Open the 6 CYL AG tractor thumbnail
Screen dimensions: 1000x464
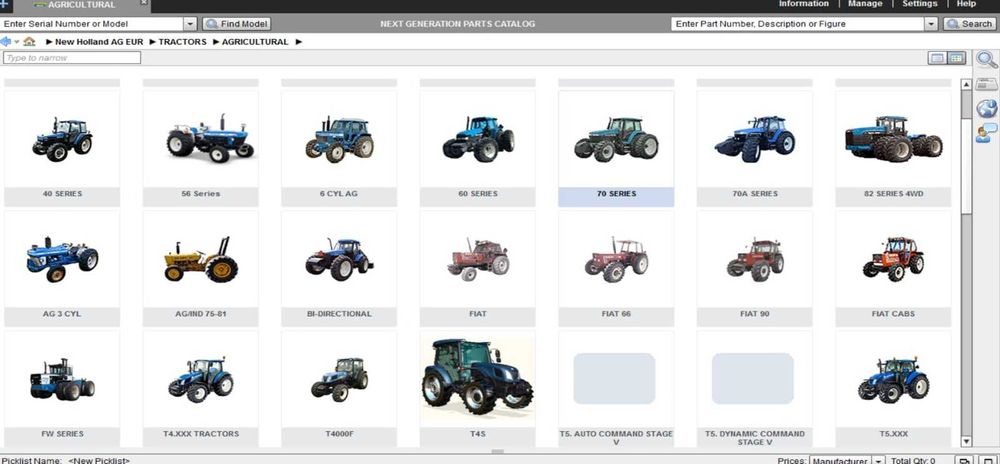pos(339,140)
